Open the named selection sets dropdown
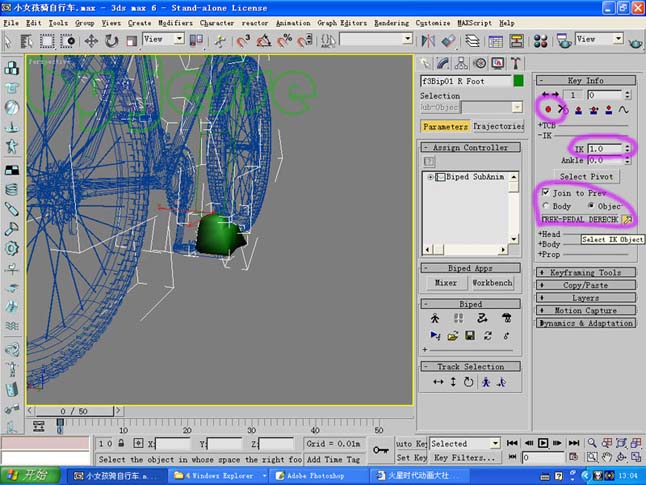The height and width of the screenshot is (485, 646). click(x=376, y=39)
